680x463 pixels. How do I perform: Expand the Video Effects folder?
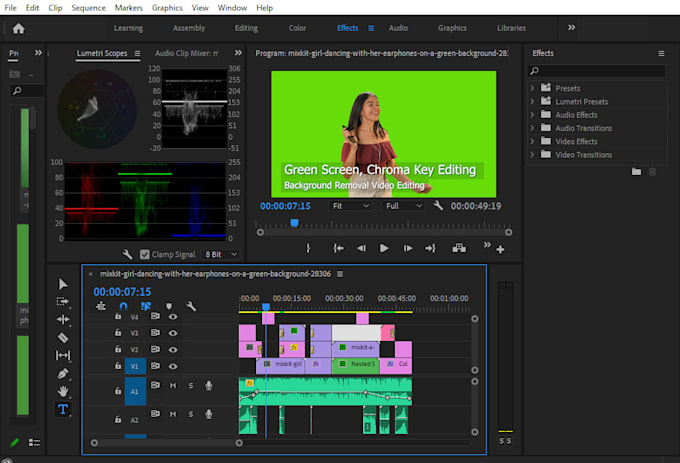click(532, 141)
